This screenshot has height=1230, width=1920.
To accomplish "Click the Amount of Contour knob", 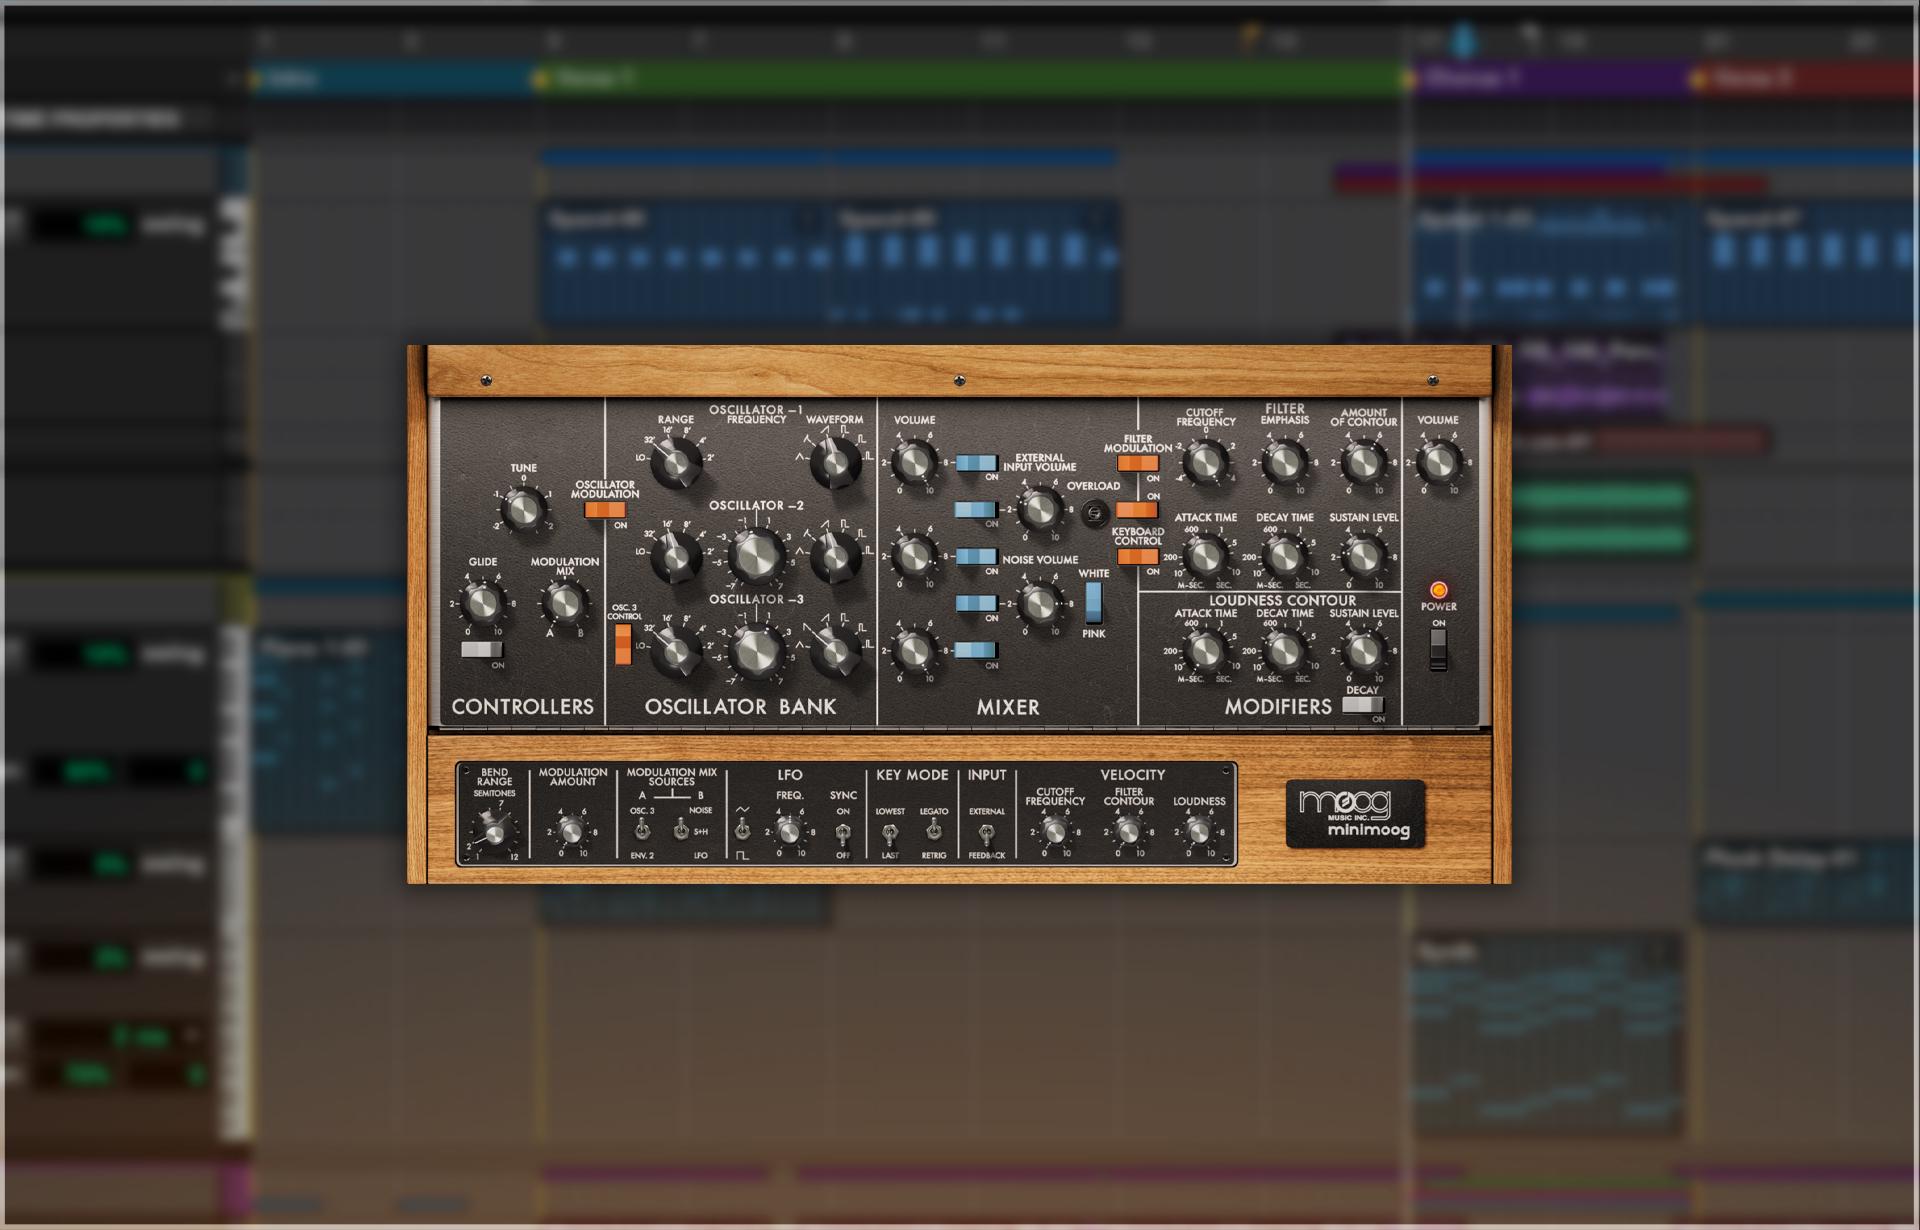I will point(1362,463).
